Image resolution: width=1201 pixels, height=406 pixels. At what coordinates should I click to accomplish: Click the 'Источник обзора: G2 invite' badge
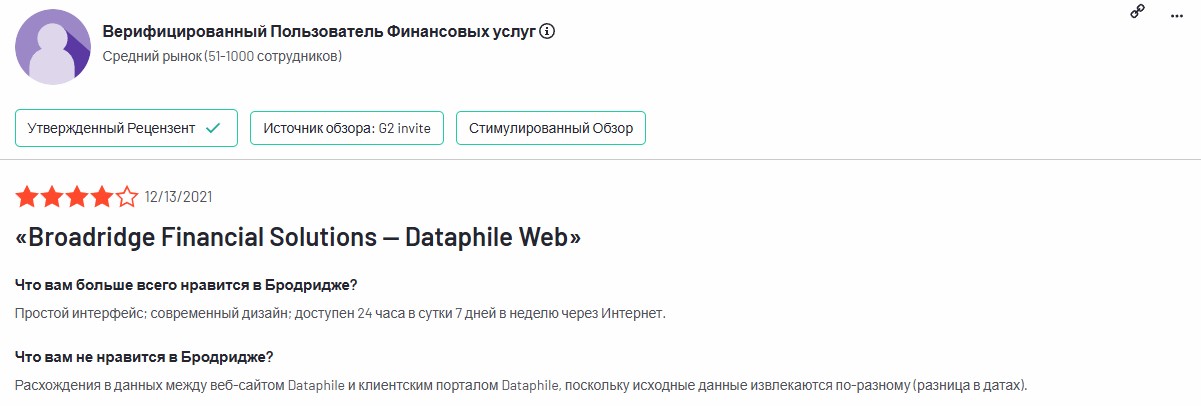[346, 128]
